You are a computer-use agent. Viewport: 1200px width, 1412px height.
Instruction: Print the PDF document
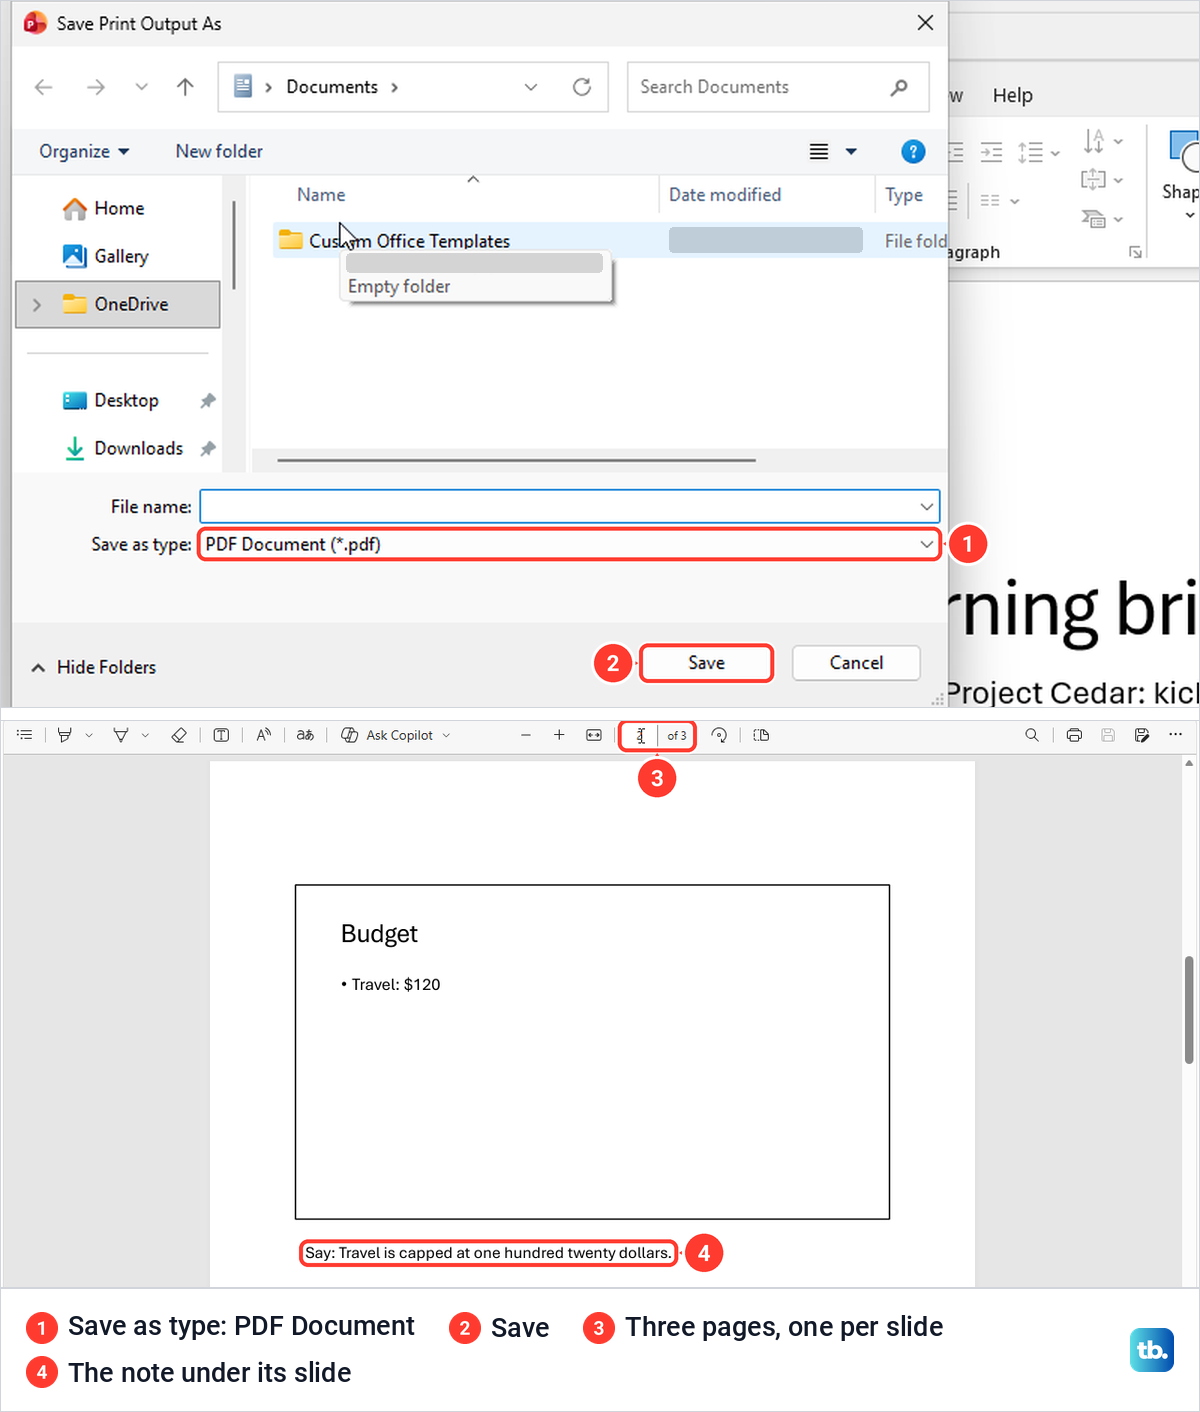click(1074, 735)
